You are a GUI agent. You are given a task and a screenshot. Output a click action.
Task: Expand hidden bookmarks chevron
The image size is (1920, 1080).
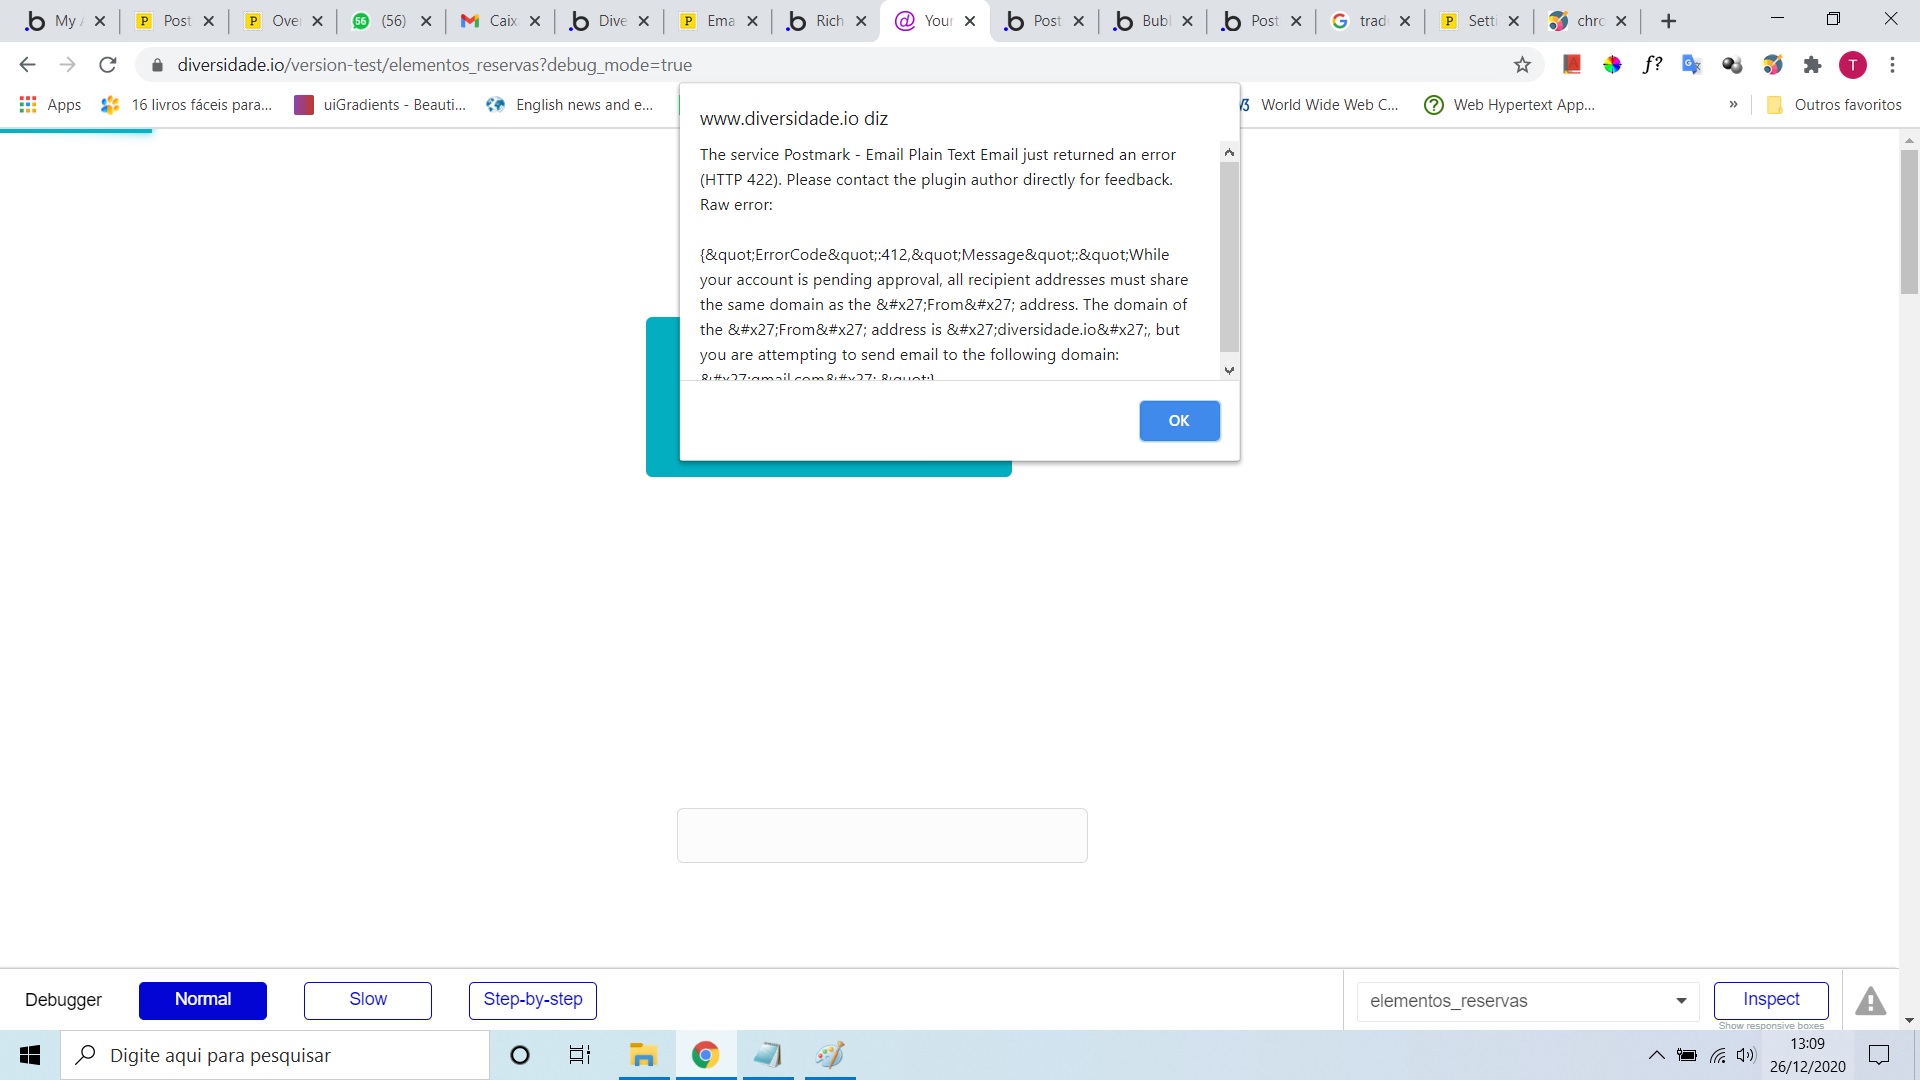click(1733, 105)
